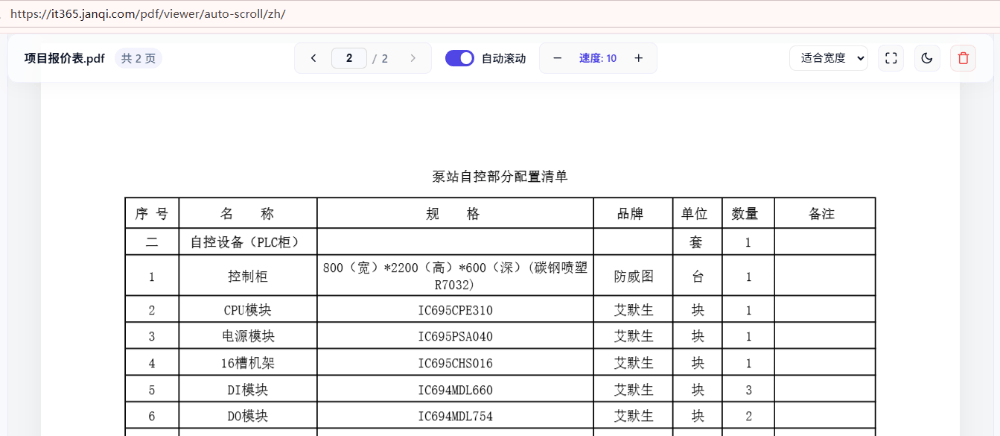Viewport: 1000px width, 436px height.
Task: Click the file name 项目报价表.pdf
Action: [64, 59]
